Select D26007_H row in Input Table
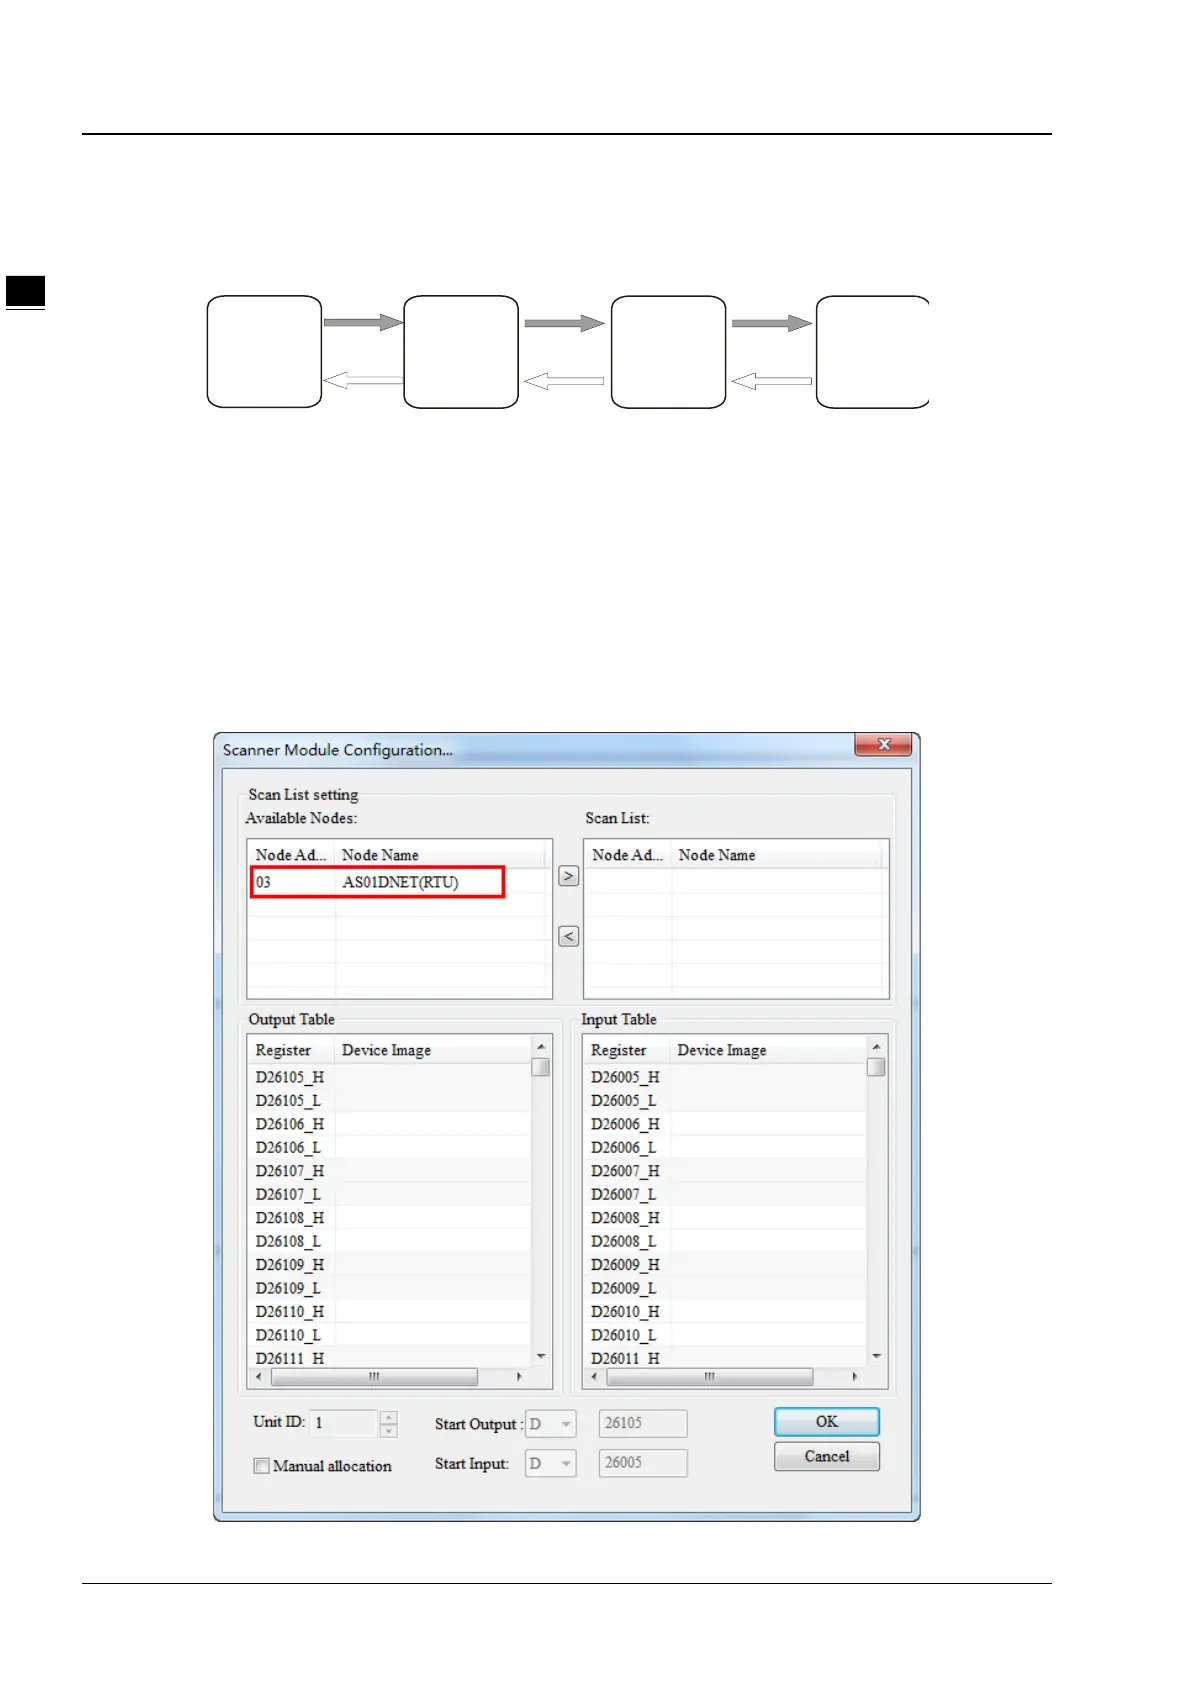The width and height of the screenshot is (1191, 1684). (x=725, y=1171)
